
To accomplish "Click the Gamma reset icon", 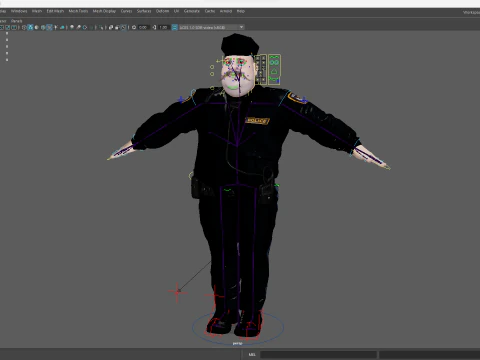I will tap(154, 27).
